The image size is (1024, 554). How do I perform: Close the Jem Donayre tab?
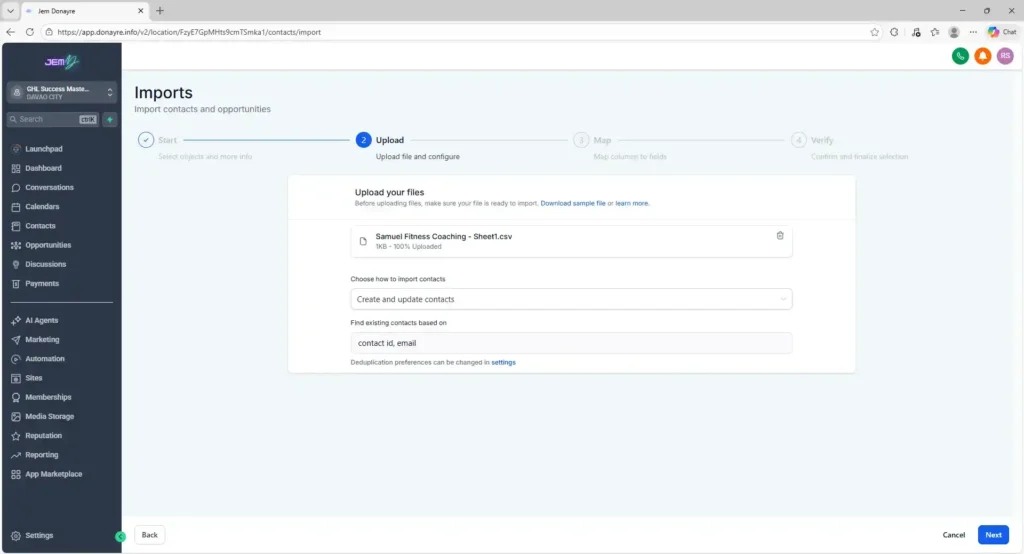[x=140, y=10]
